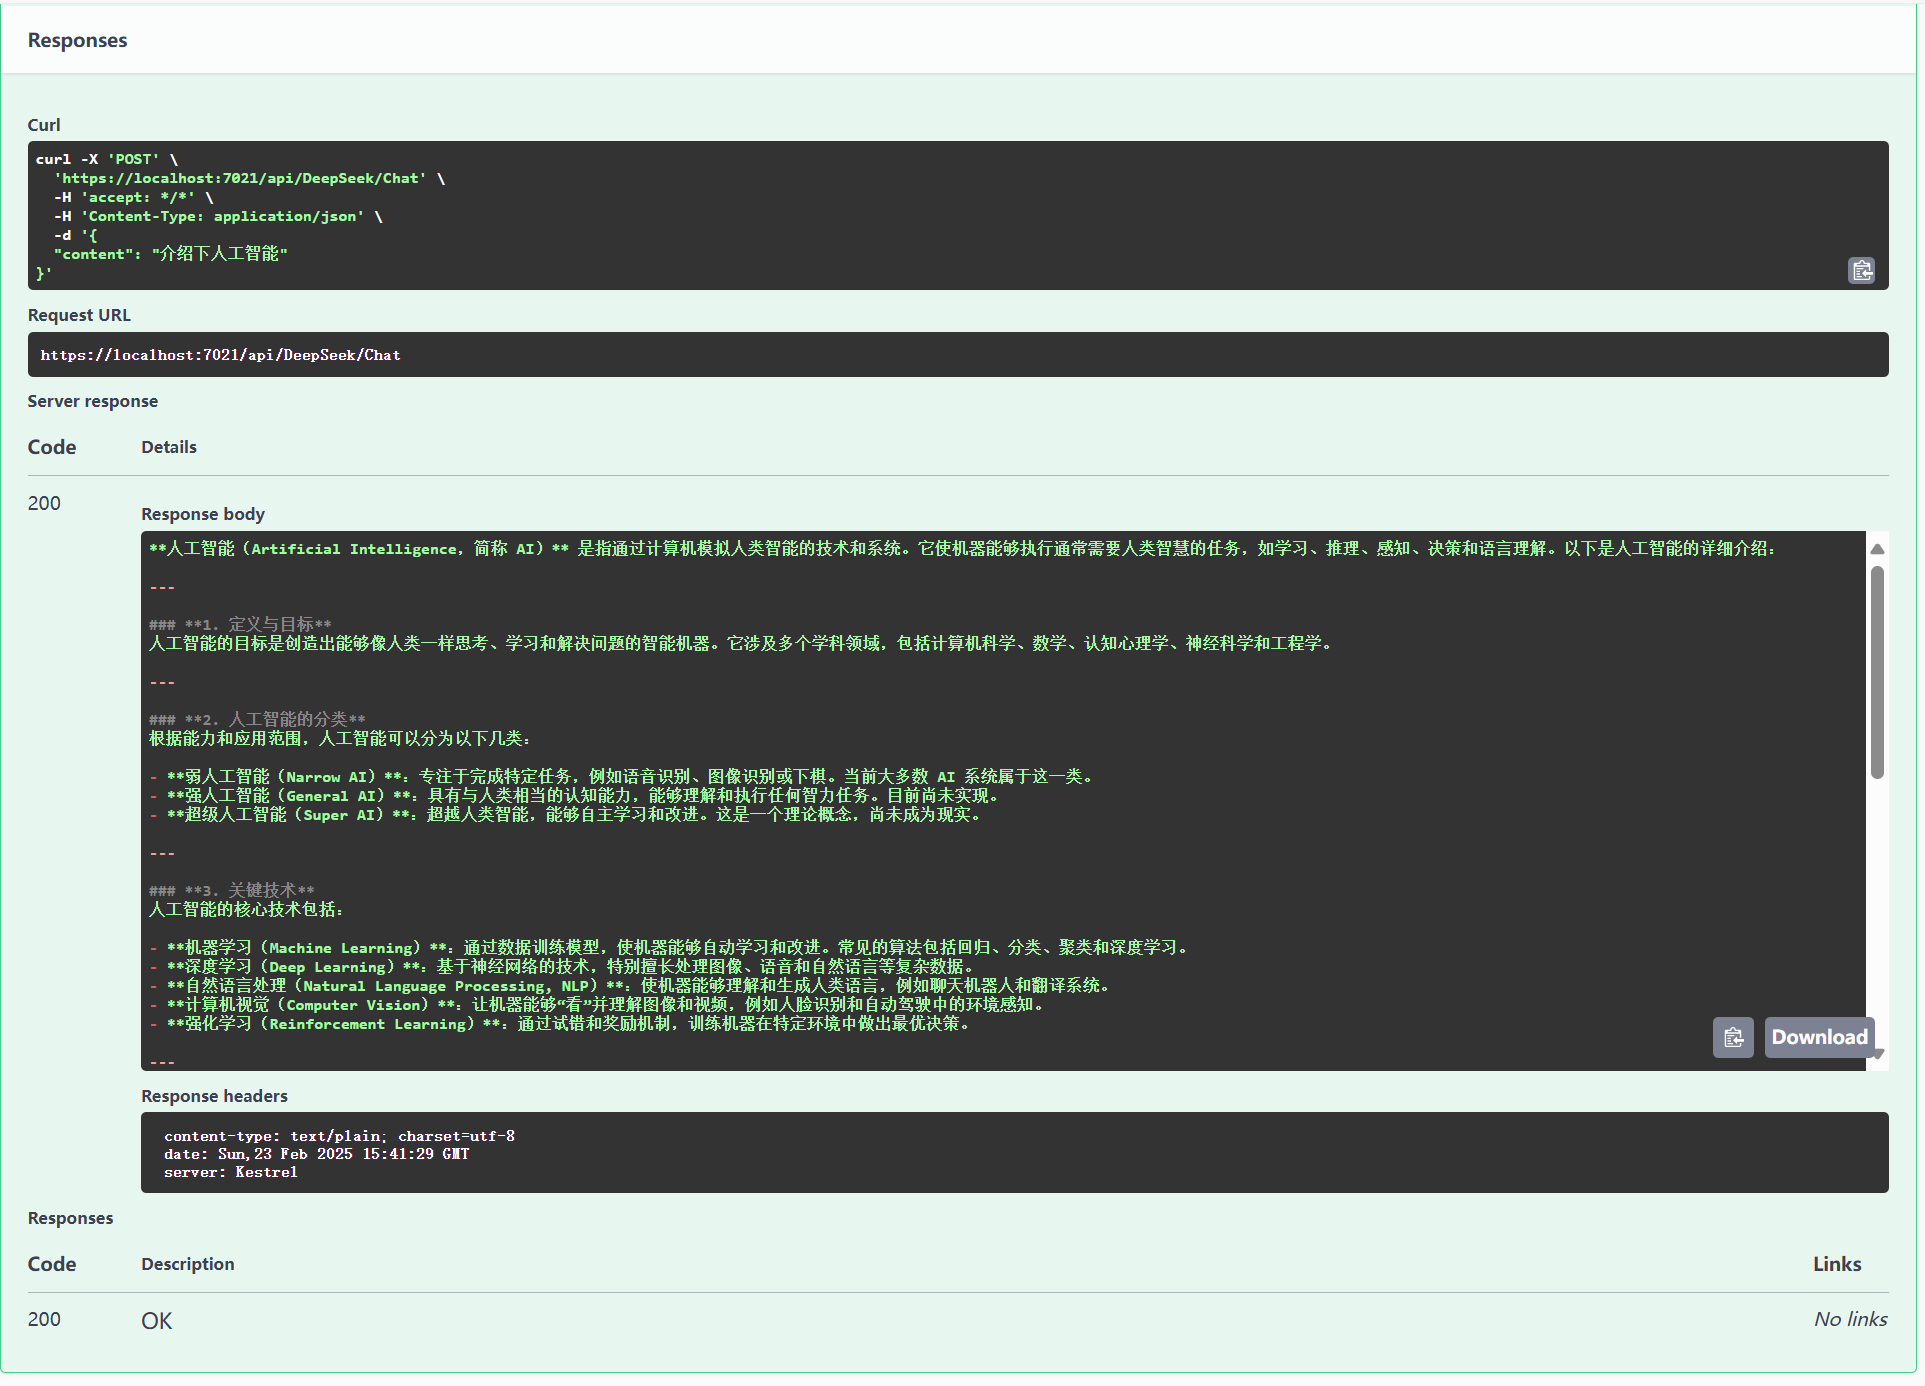Screen dimensions: 1925x1386
Task: Click the response headers content block
Action: [1014, 1153]
